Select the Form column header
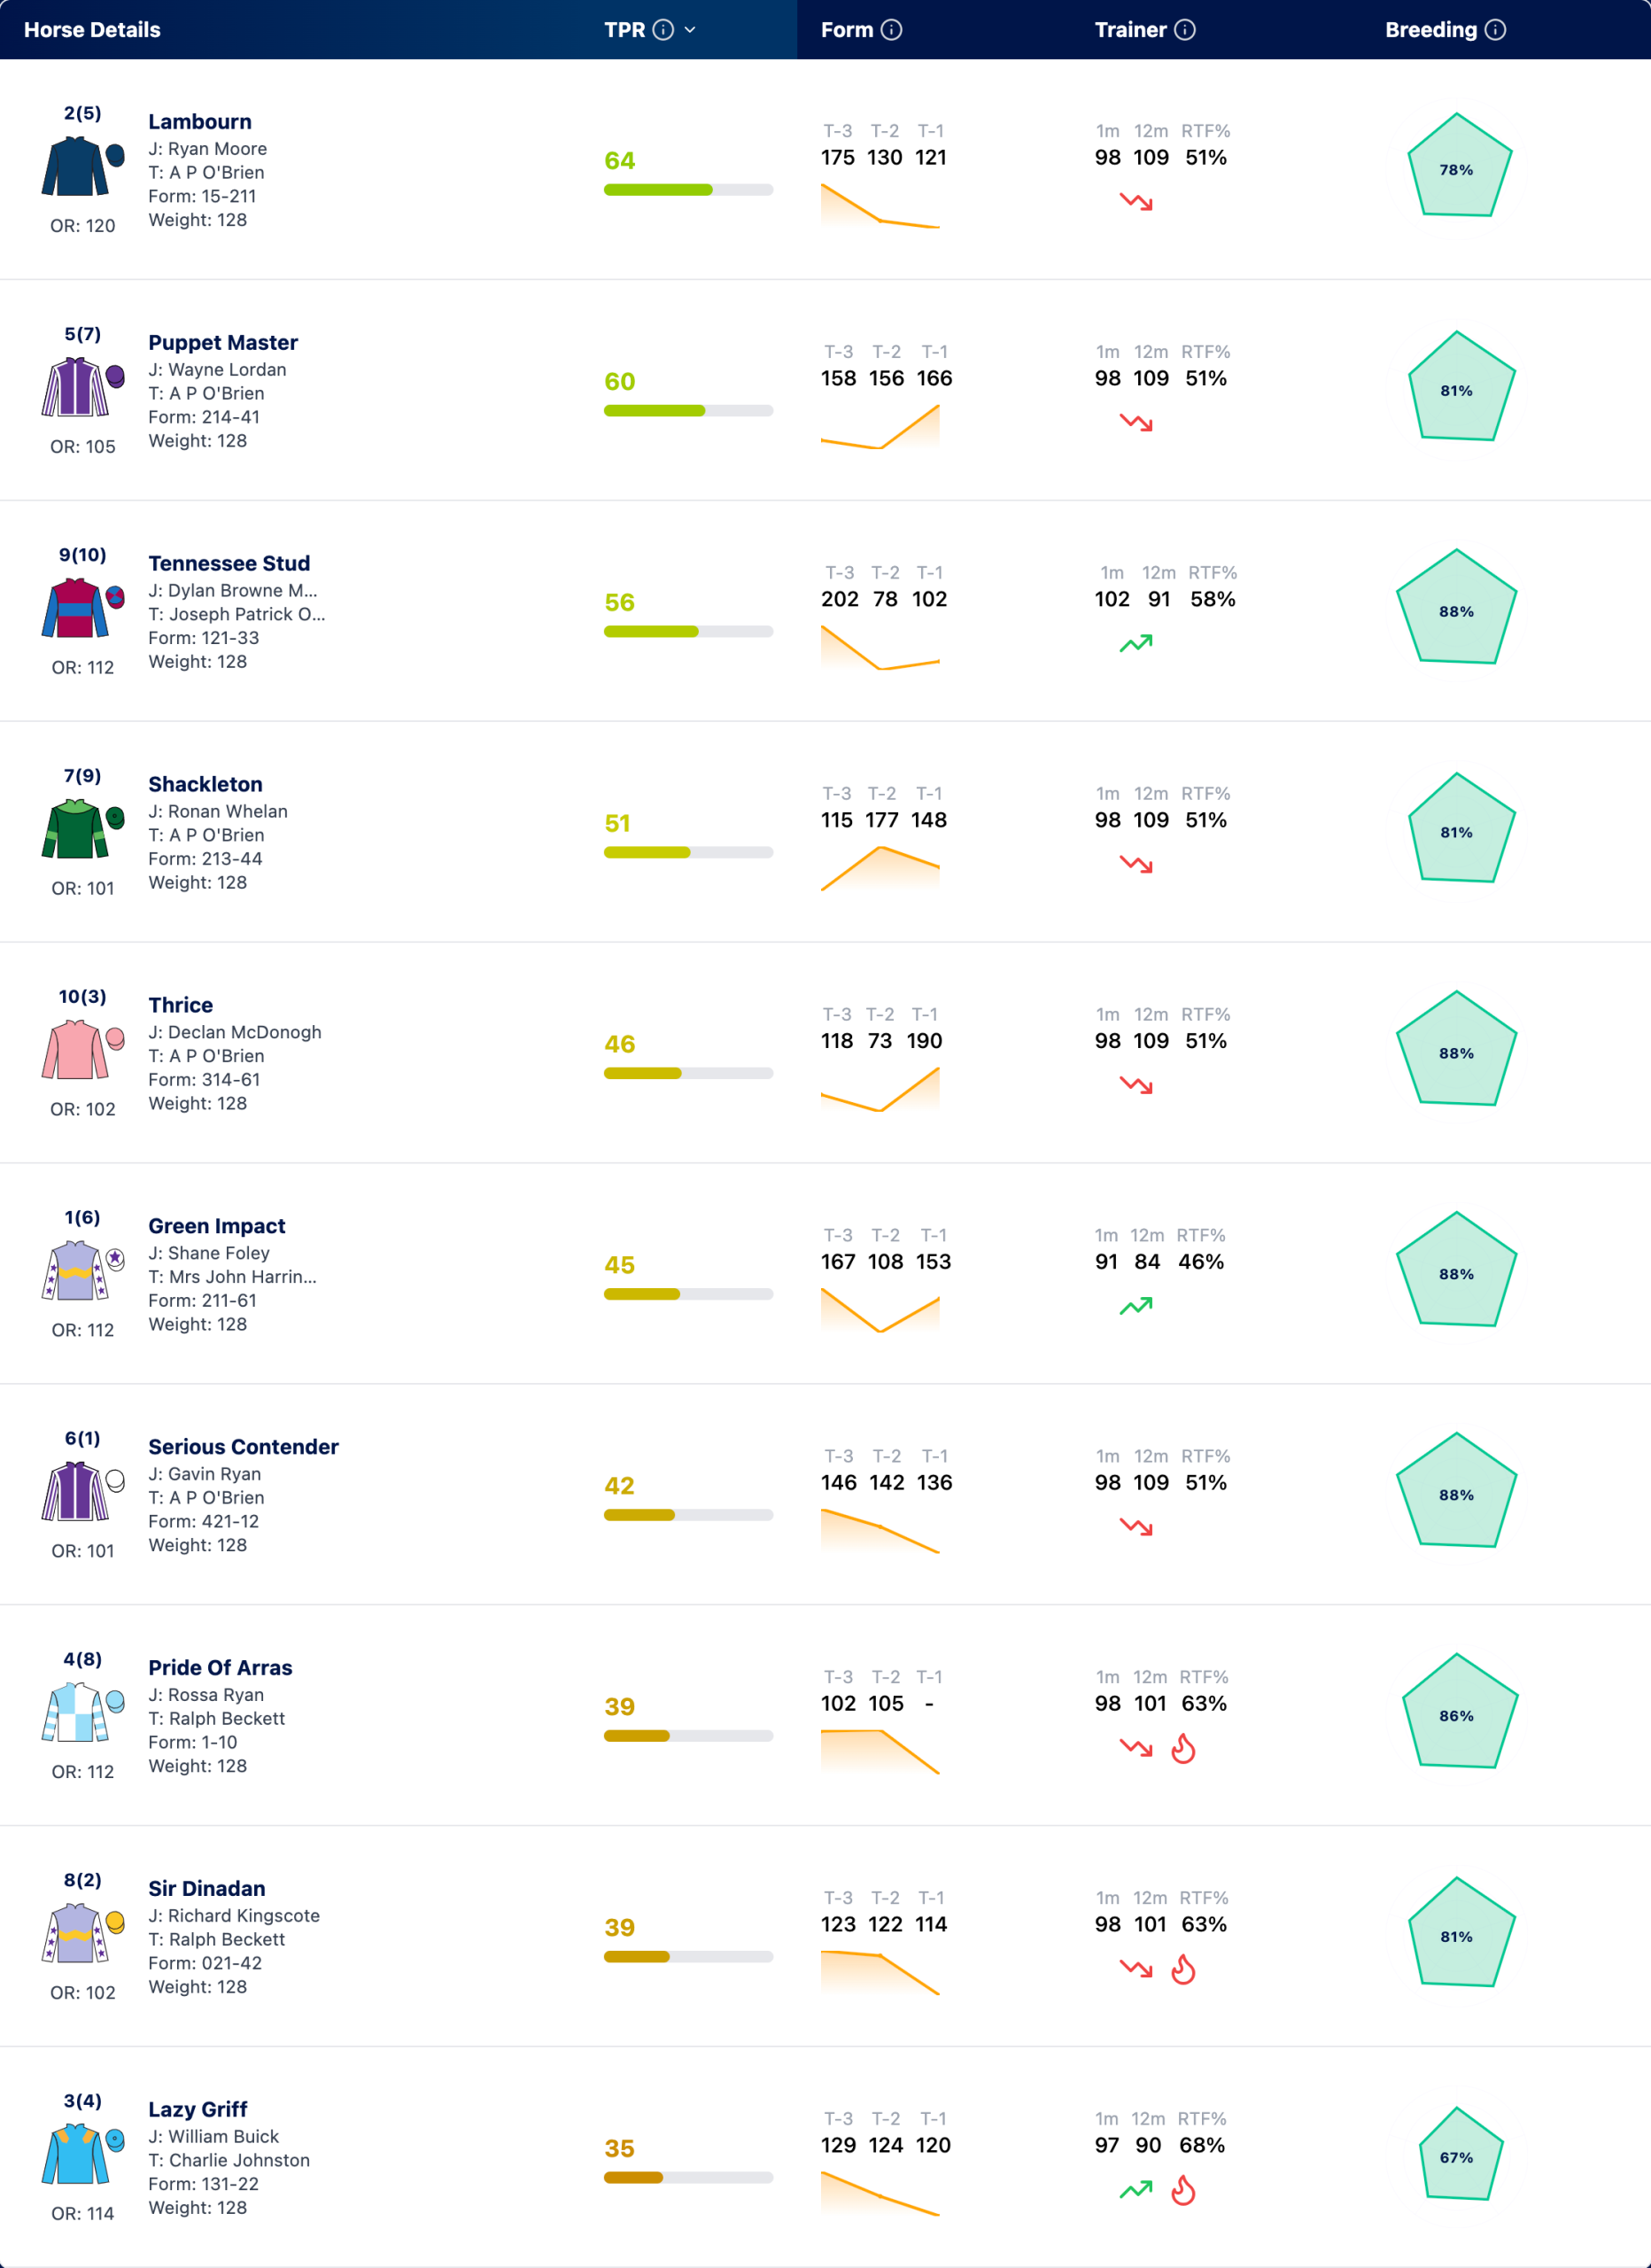 pyautogui.click(x=847, y=30)
